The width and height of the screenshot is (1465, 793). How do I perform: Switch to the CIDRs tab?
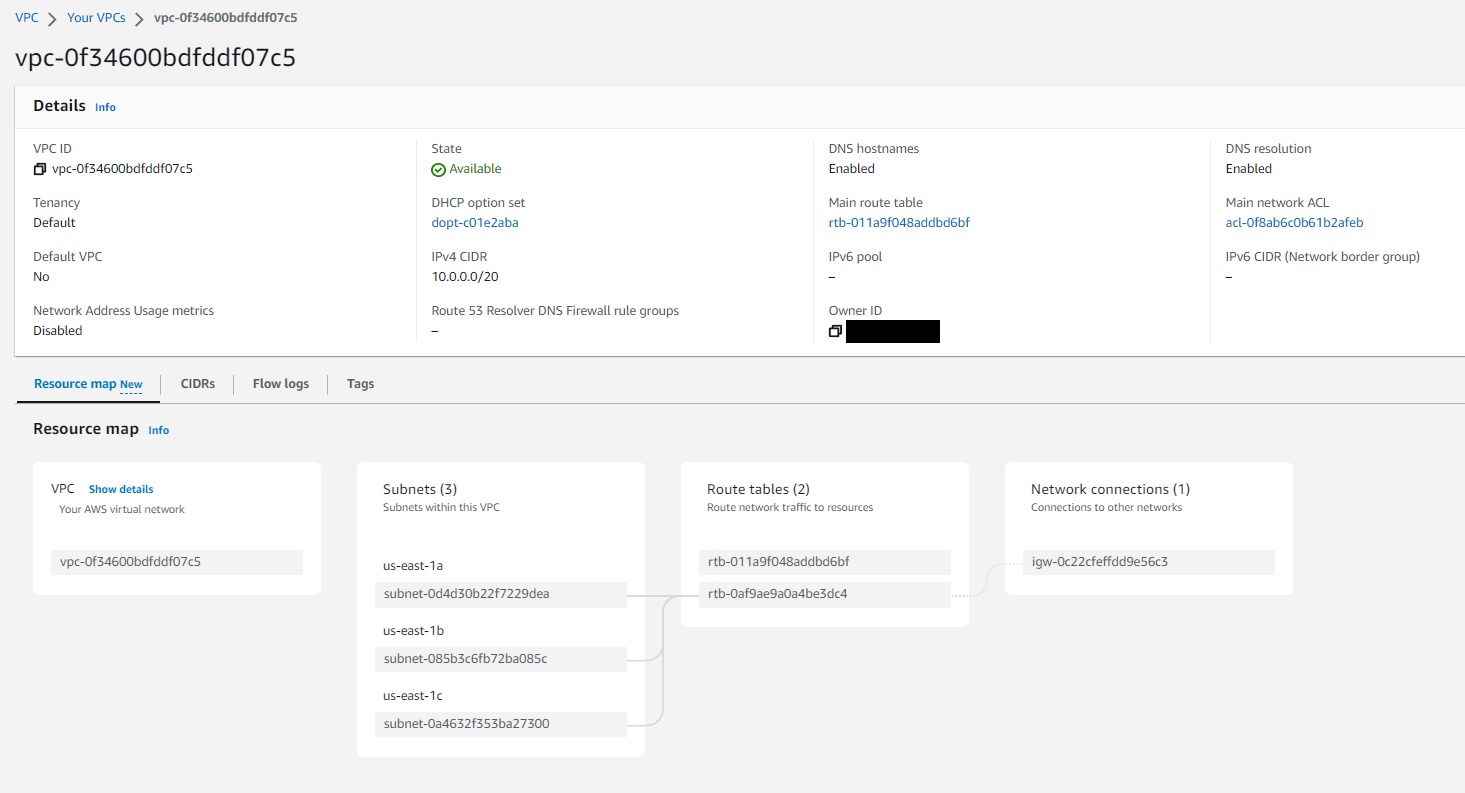coord(197,383)
